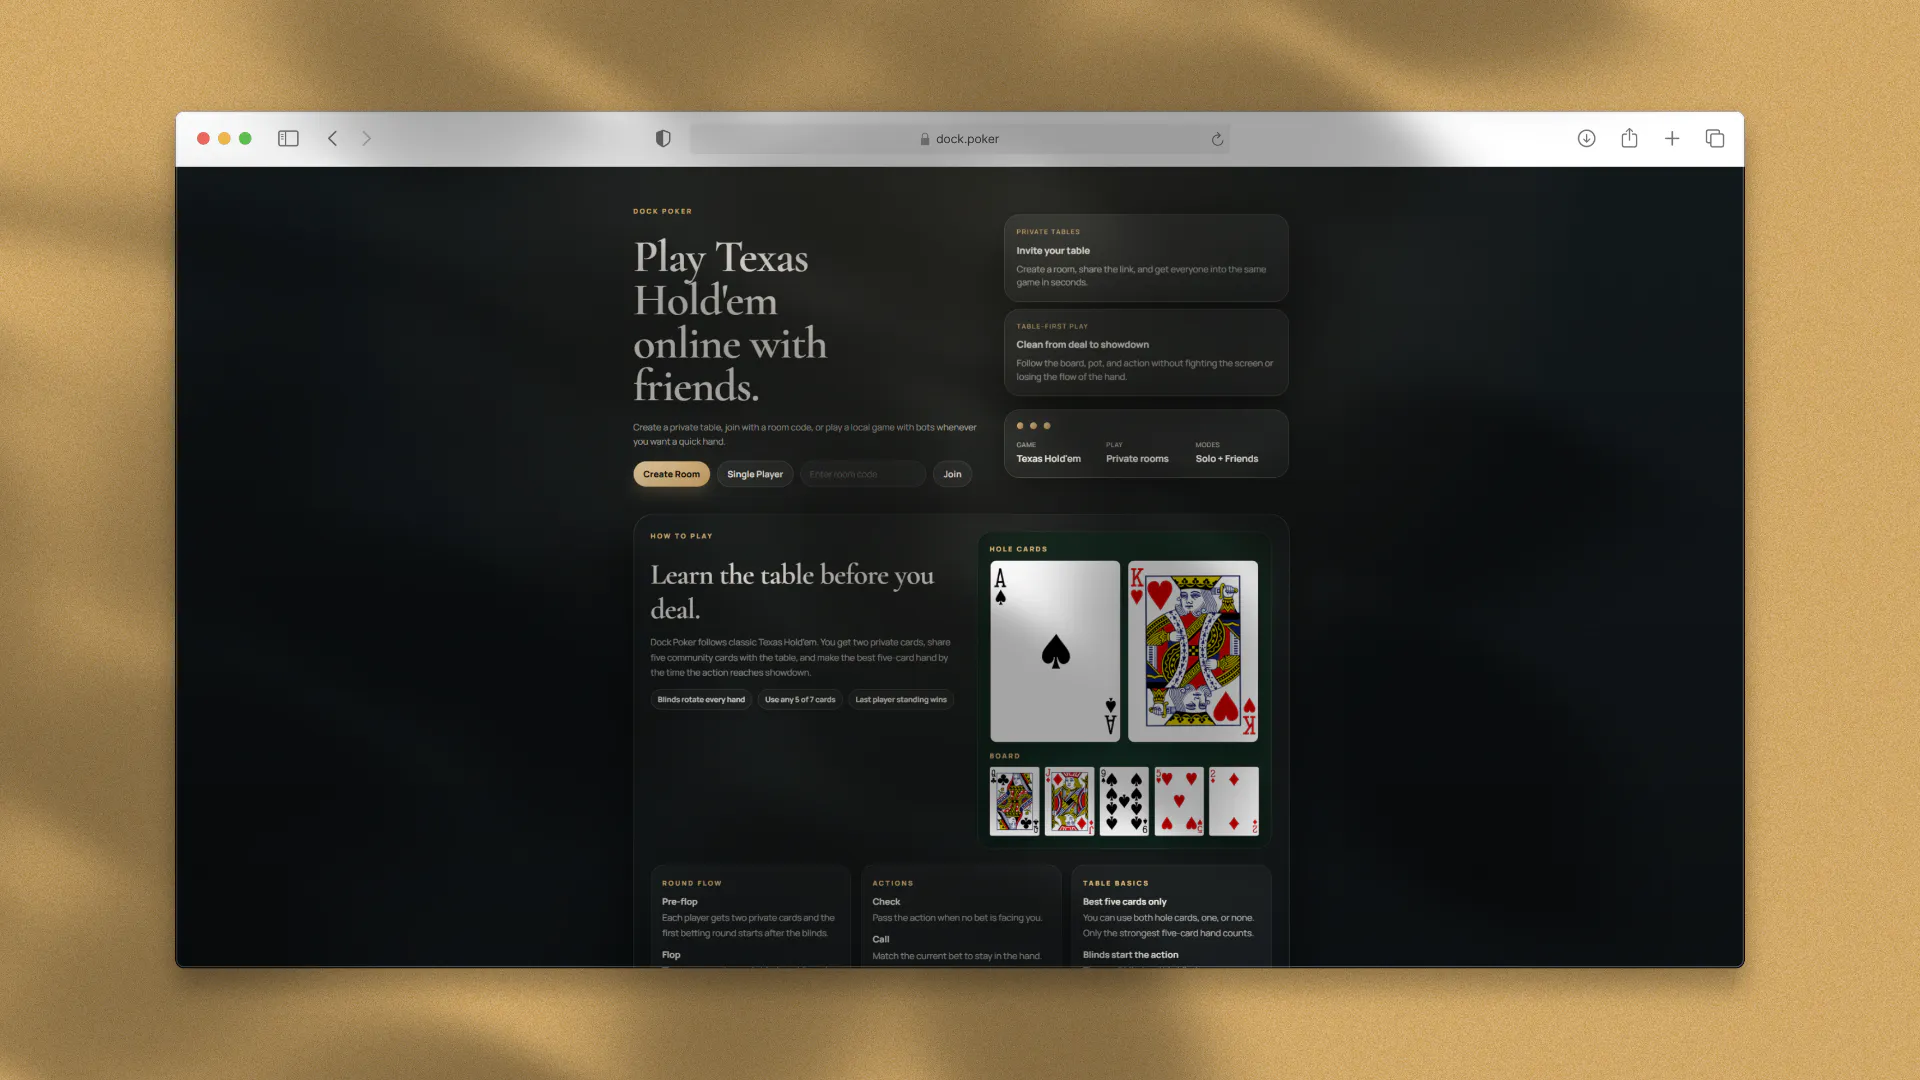Image resolution: width=1920 pixels, height=1080 pixels.
Task: Start a Single Player game
Action: point(755,474)
